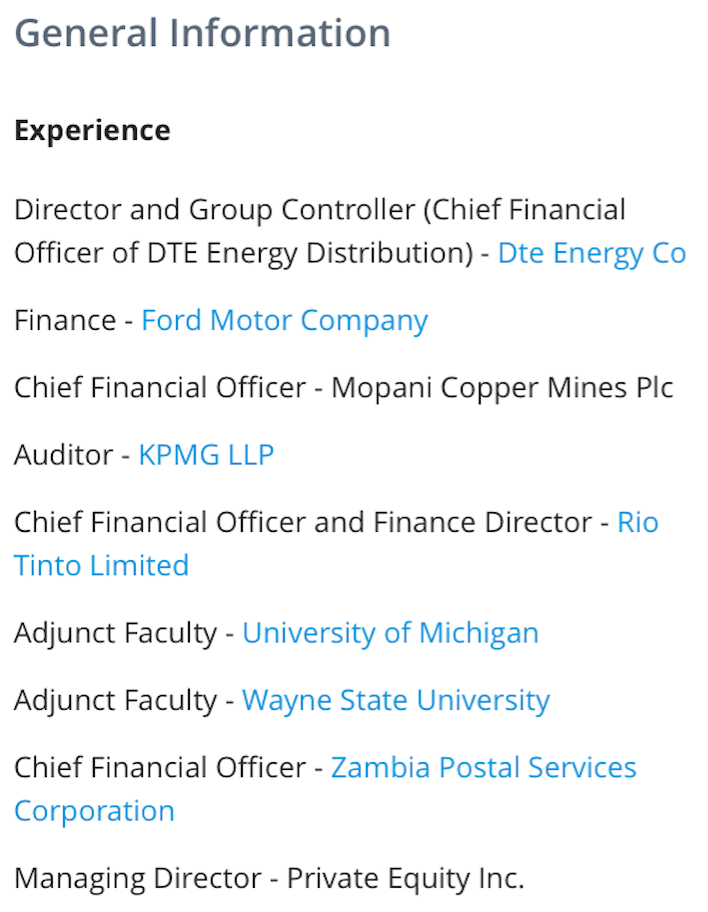Viewport: 708px width, 912px height.
Task: Click the Experience subheading
Action: point(92,130)
